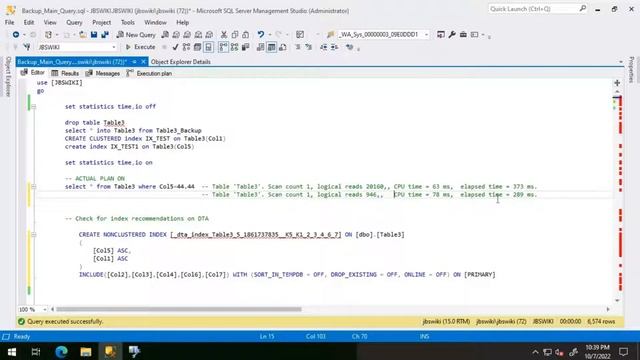Click the Parse checkmark icon
The width and height of the screenshot is (640, 360).
(x=176, y=47)
